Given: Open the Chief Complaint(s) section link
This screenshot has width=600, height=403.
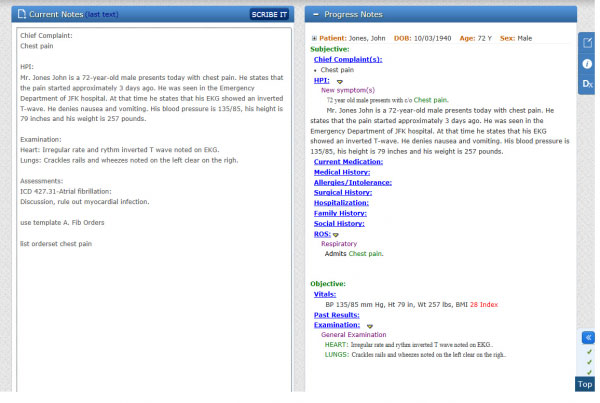Looking at the screenshot, I should point(352,59).
